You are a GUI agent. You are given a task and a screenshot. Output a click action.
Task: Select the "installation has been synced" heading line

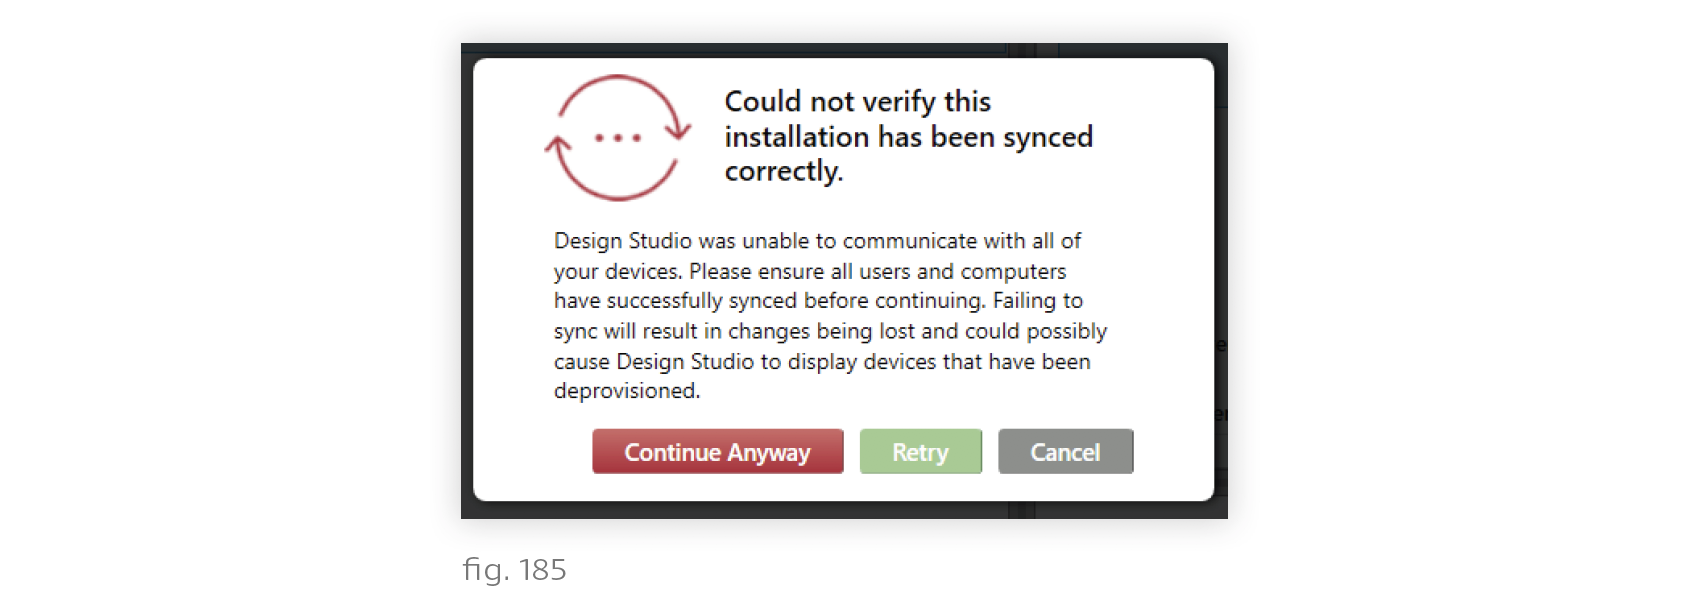pyautogui.click(x=908, y=137)
